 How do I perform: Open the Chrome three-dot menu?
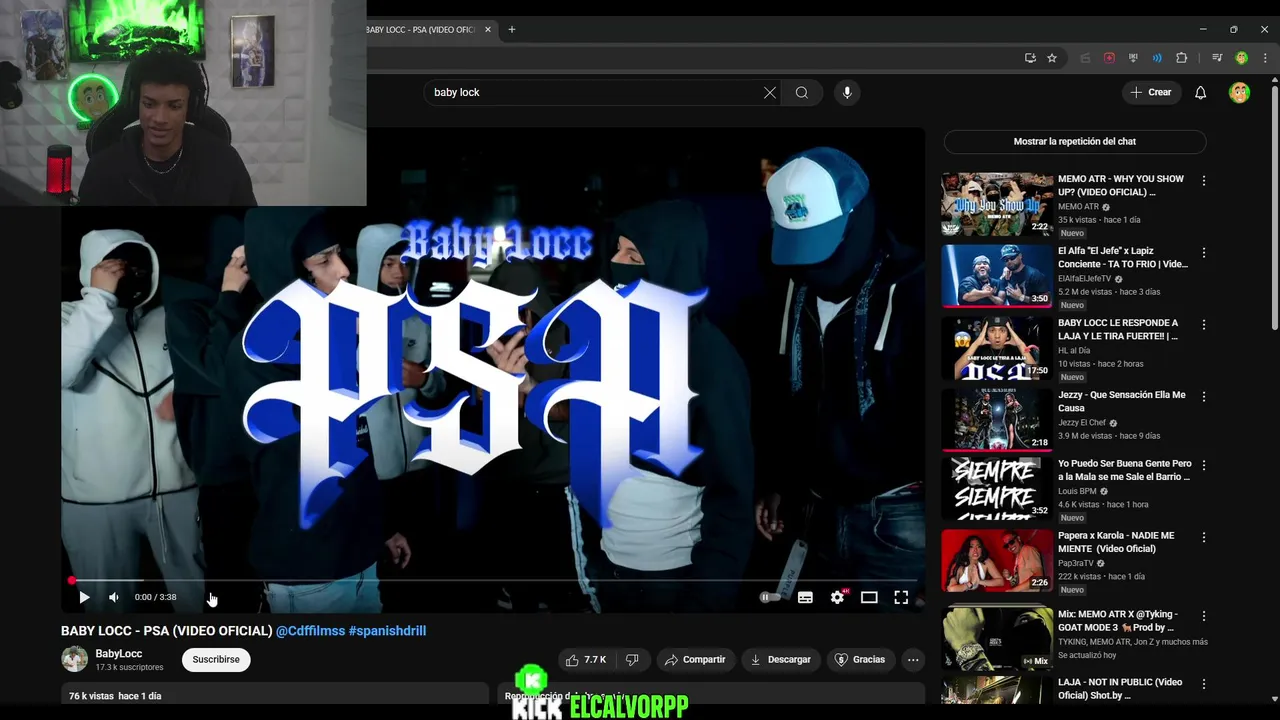pyautogui.click(x=1265, y=58)
